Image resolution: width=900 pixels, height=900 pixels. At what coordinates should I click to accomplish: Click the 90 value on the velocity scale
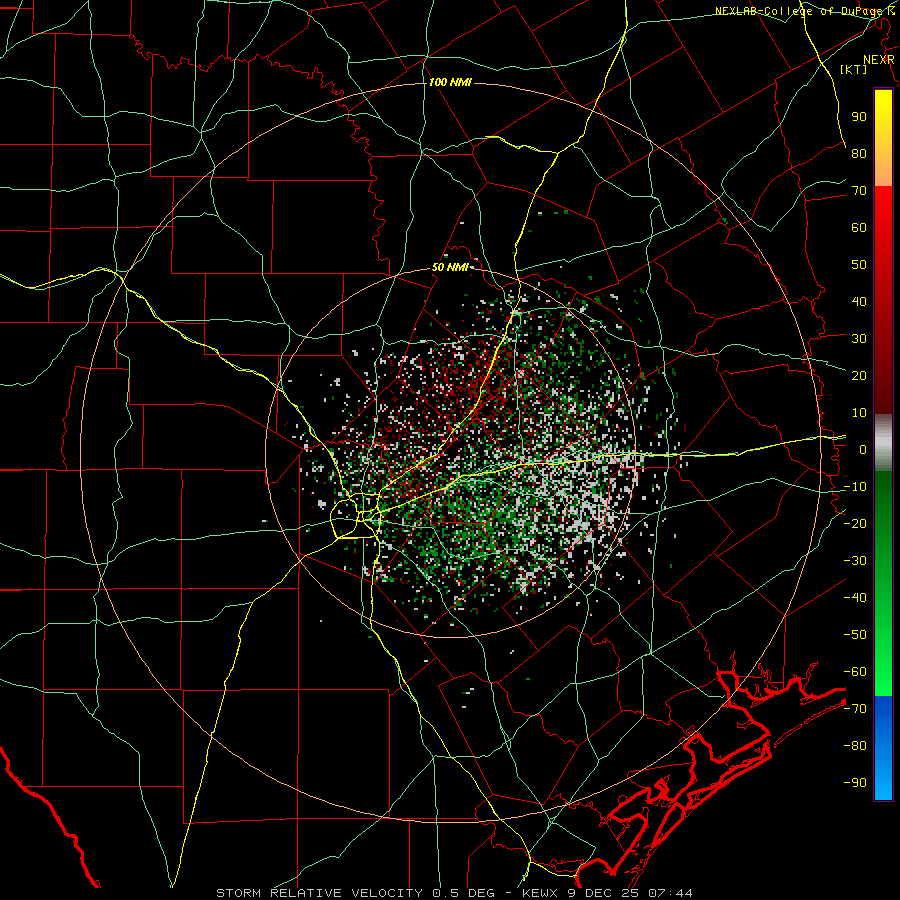click(859, 117)
